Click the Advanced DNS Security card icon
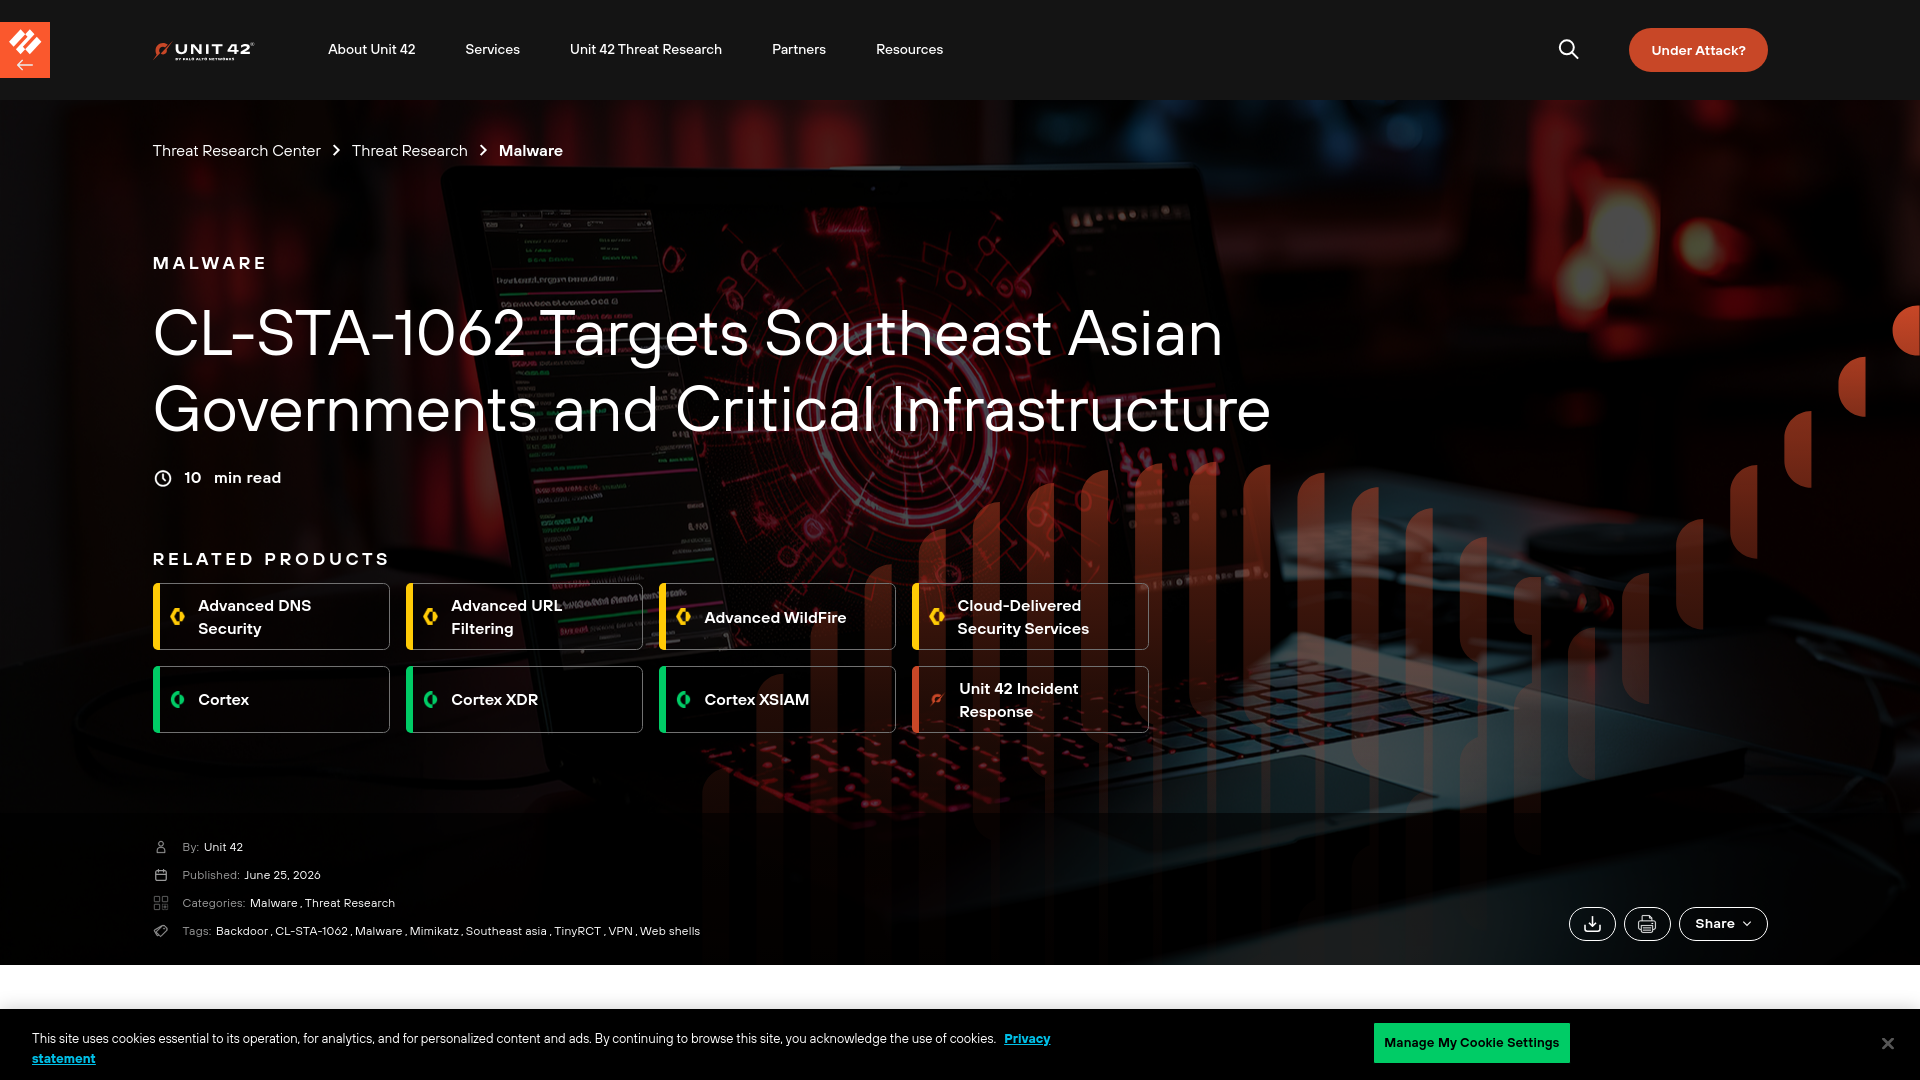Viewport: 1920px width, 1080px height. 178,617
